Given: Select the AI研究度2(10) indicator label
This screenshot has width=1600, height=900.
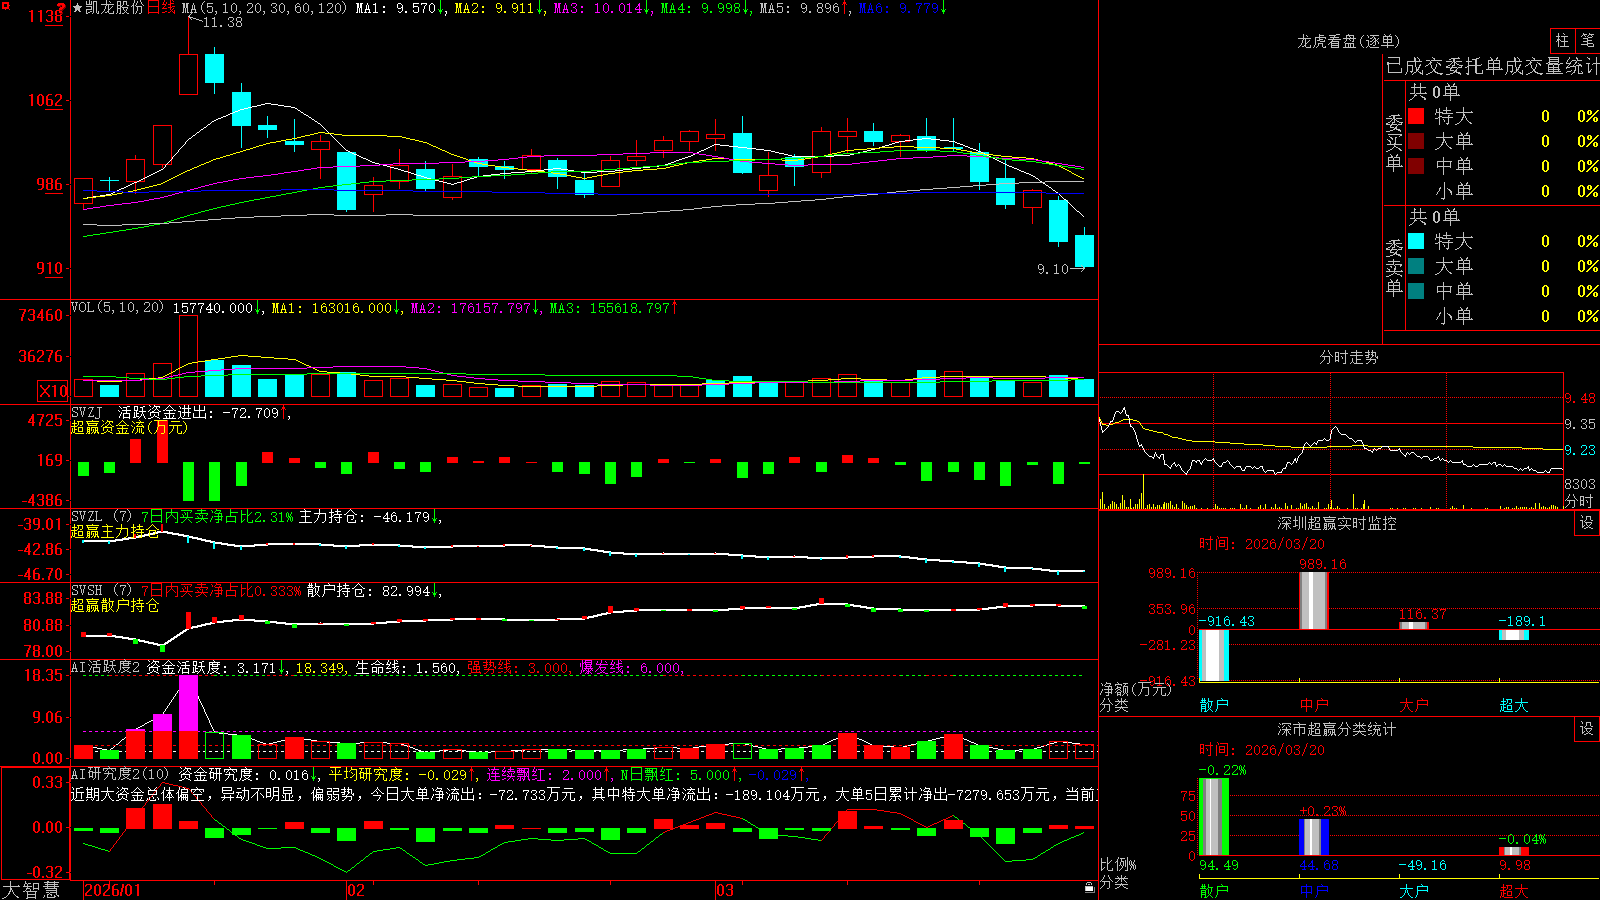Looking at the screenshot, I should [x=120, y=774].
